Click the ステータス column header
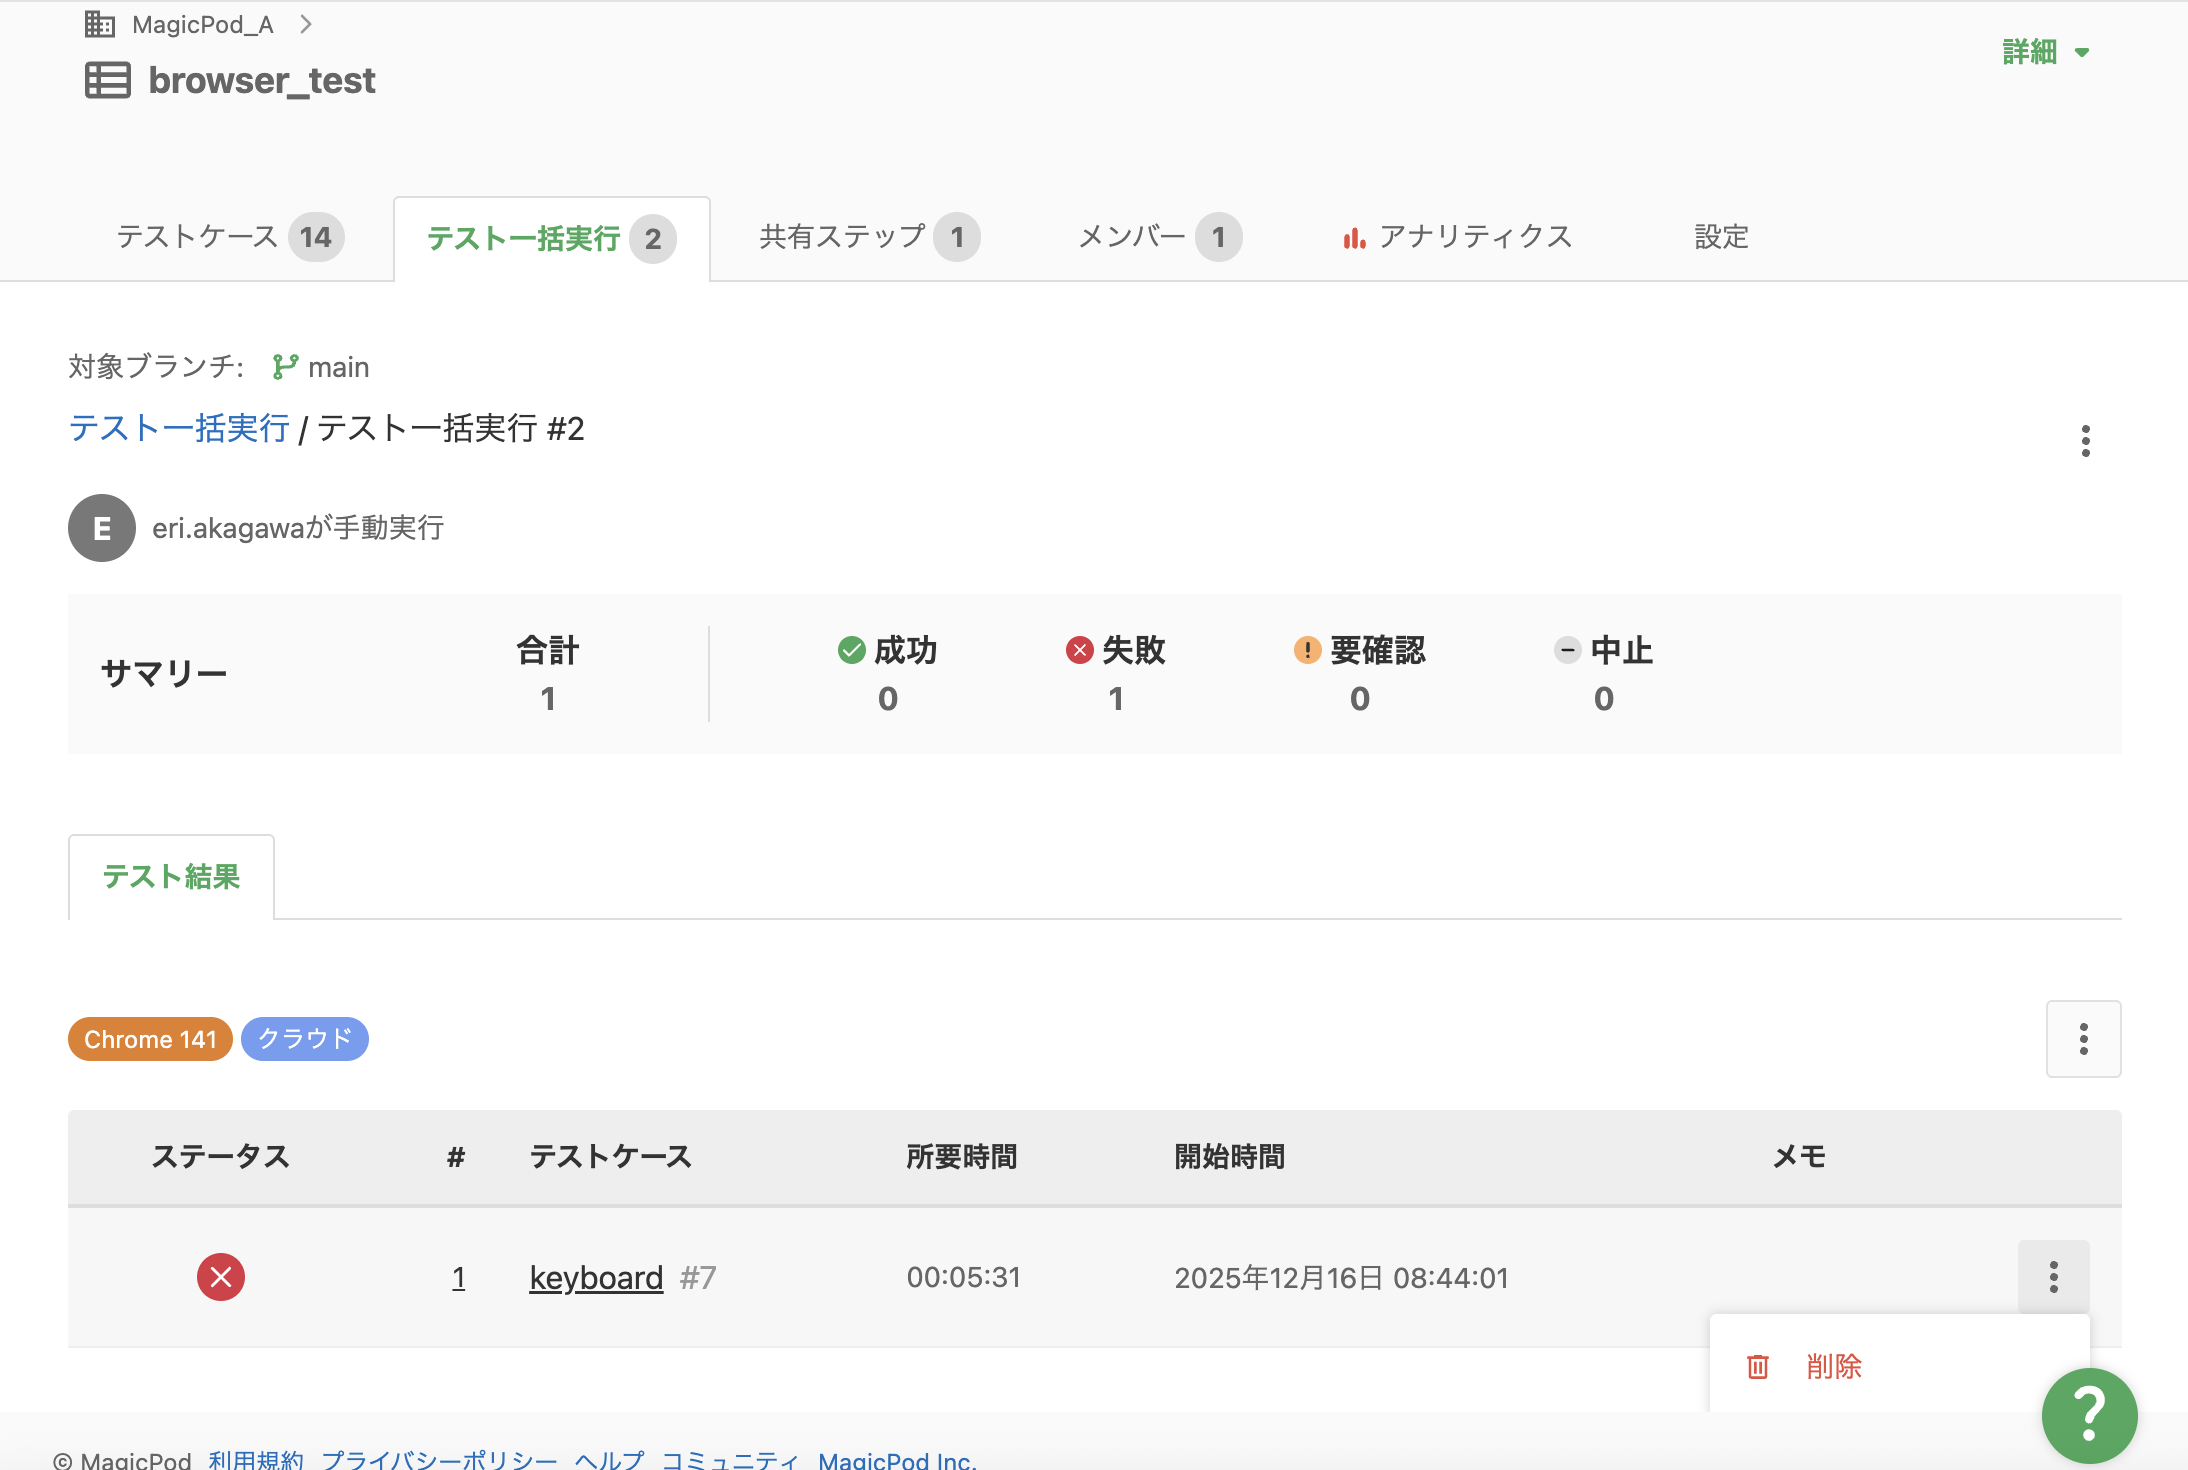The image size is (2188, 1470). coord(220,1157)
